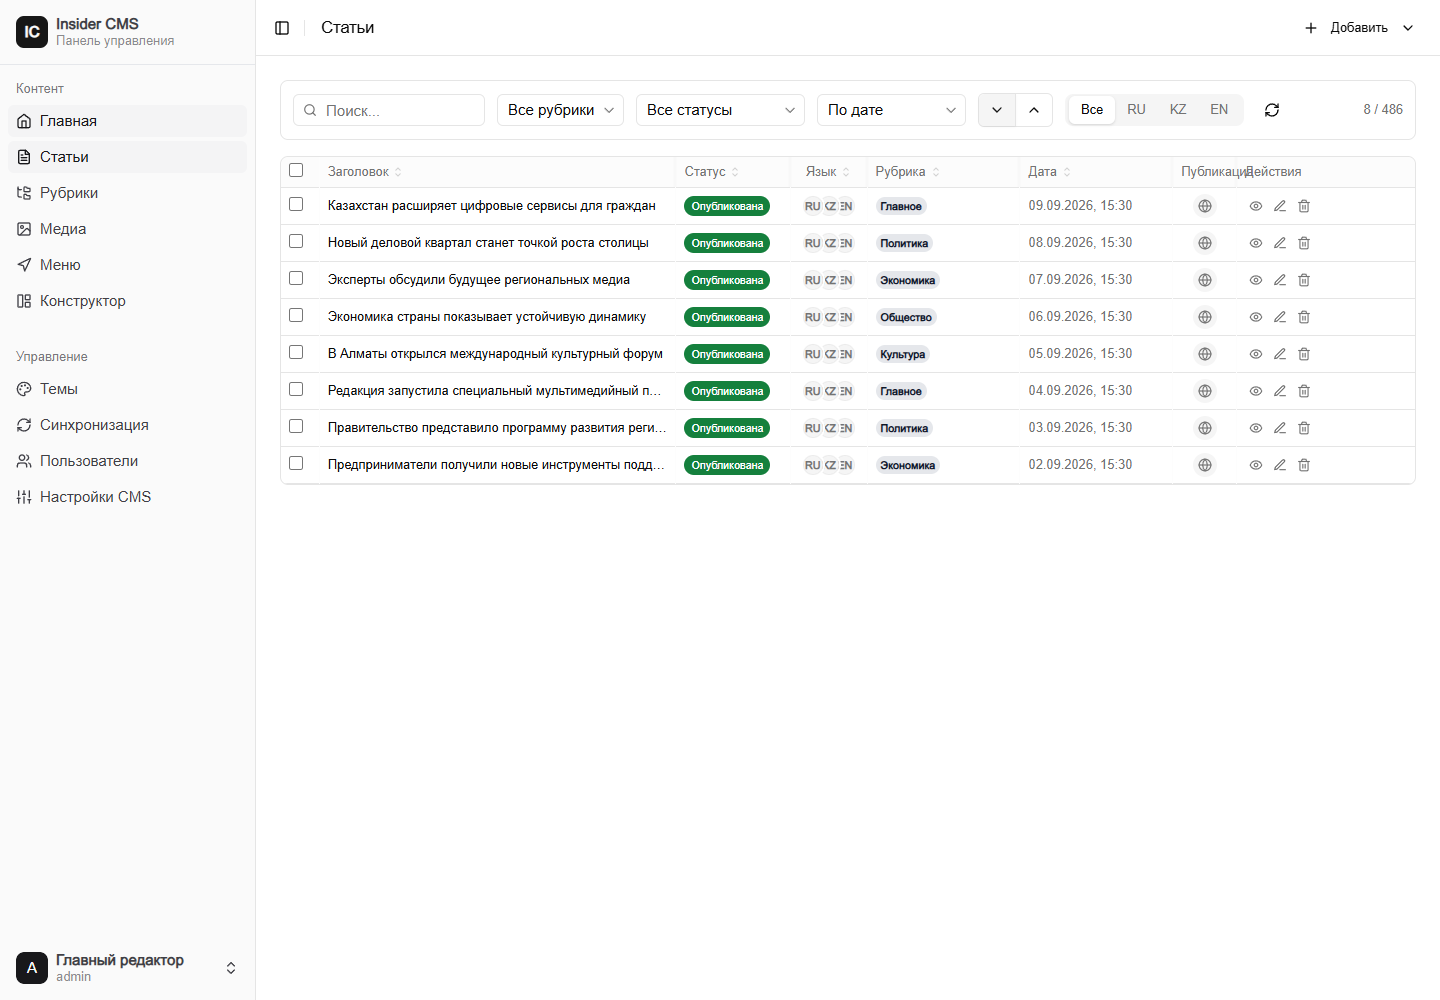The image size is (1440, 1000).
Task: Check the В Алматы открылся row checkbox
Action: (296, 352)
